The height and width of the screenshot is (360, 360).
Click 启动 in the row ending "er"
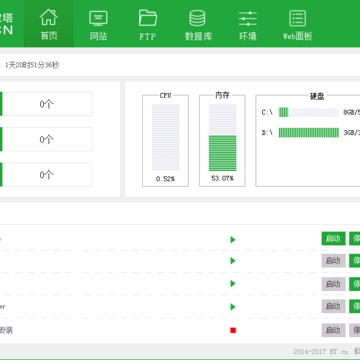(333, 306)
